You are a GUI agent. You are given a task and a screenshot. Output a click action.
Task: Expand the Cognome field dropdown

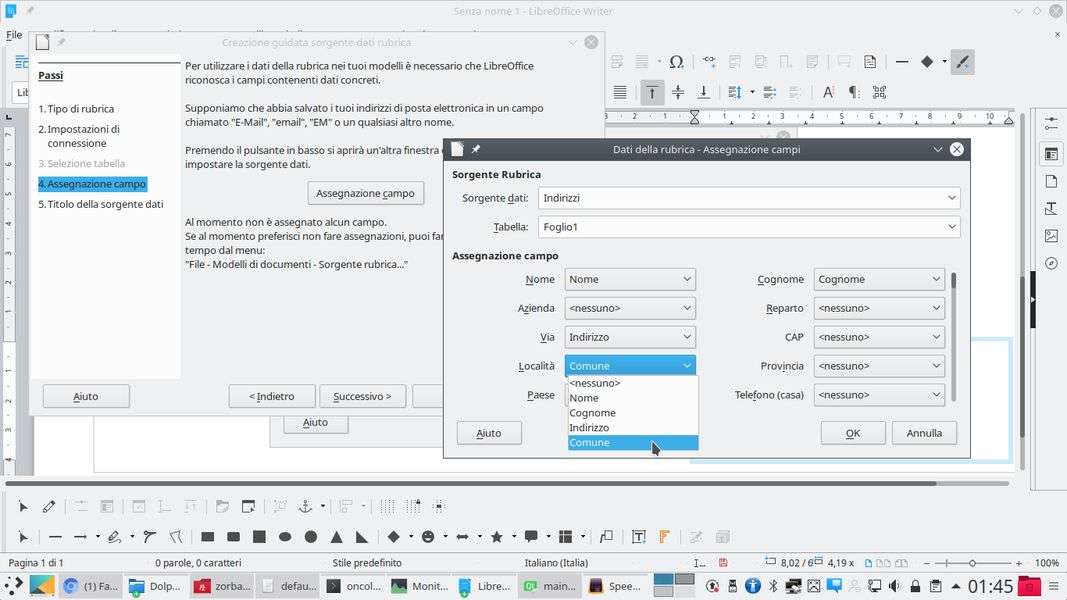[x=878, y=279]
